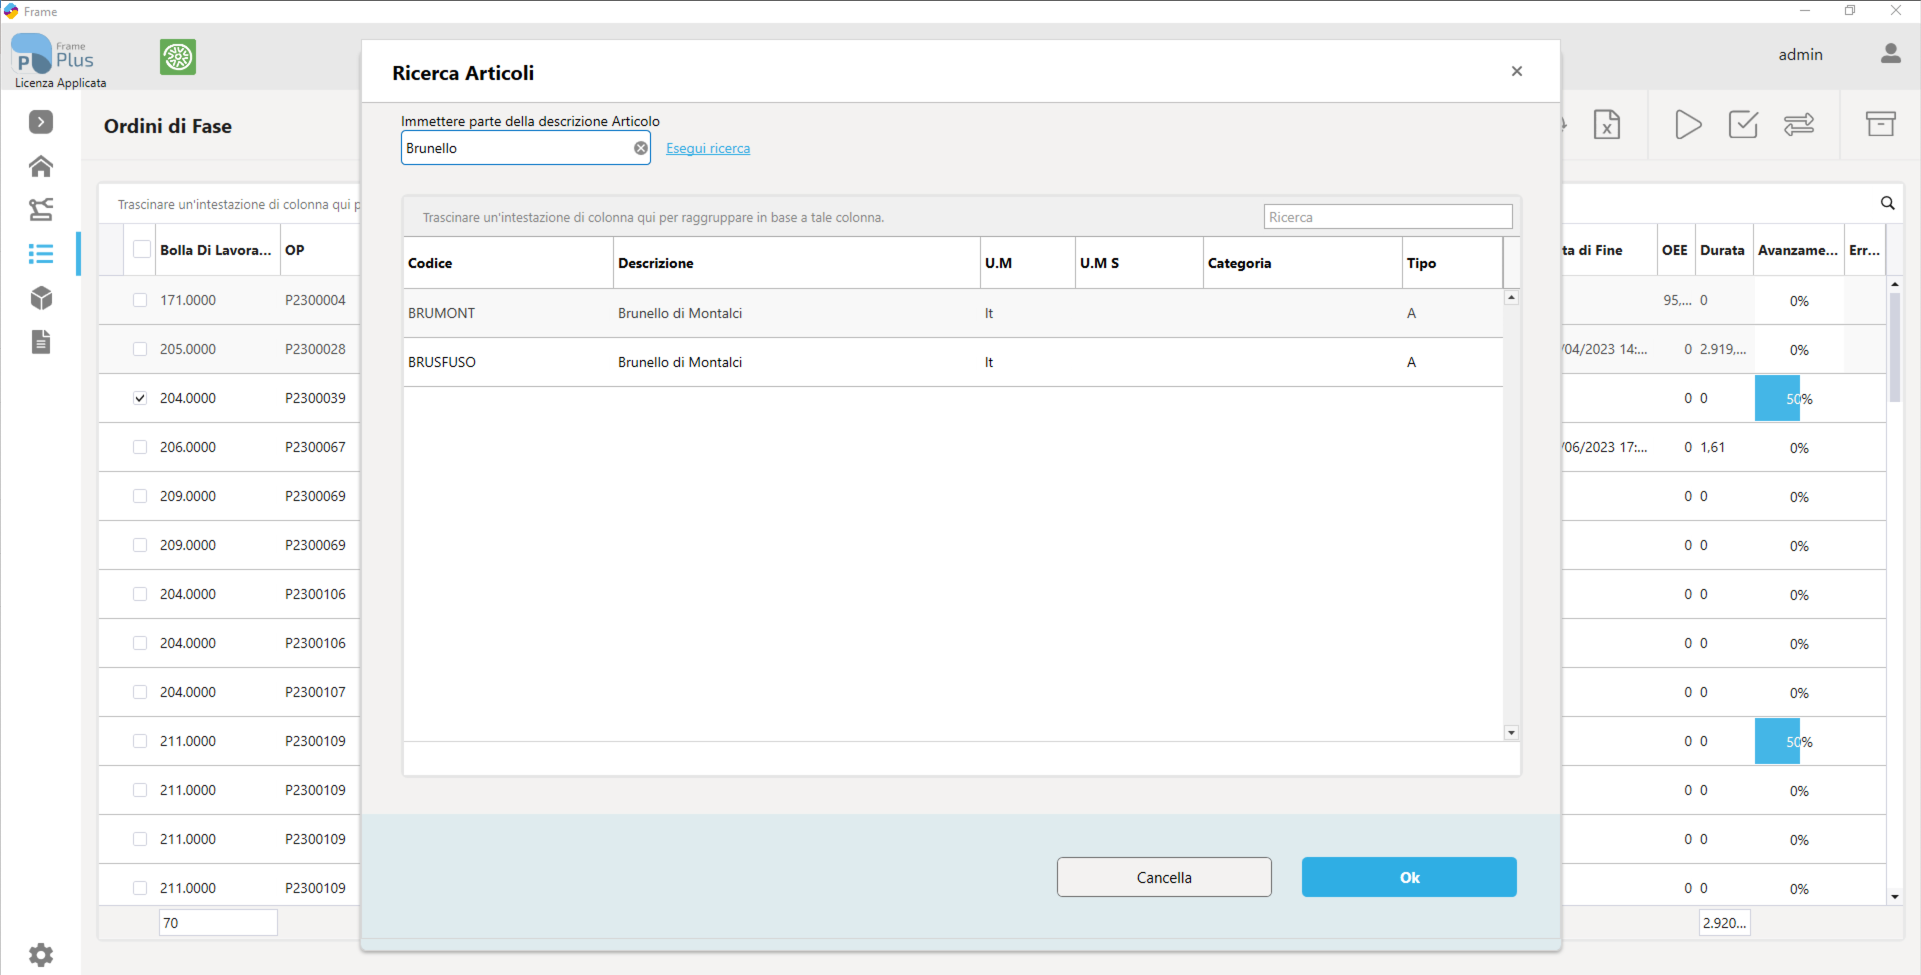The width and height of the screenshot is (1921, 975).
Task: Sort by Descrizione column header
Action: pos(797,263)
